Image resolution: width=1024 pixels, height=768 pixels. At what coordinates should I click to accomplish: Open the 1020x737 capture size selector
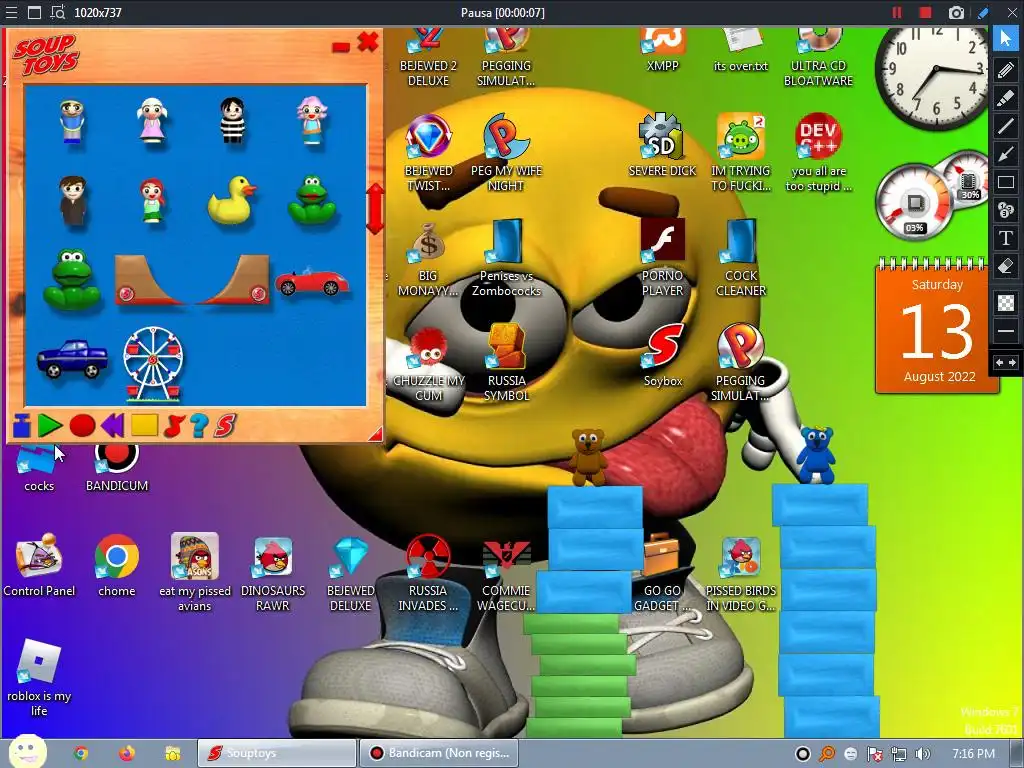pos(98,12)
